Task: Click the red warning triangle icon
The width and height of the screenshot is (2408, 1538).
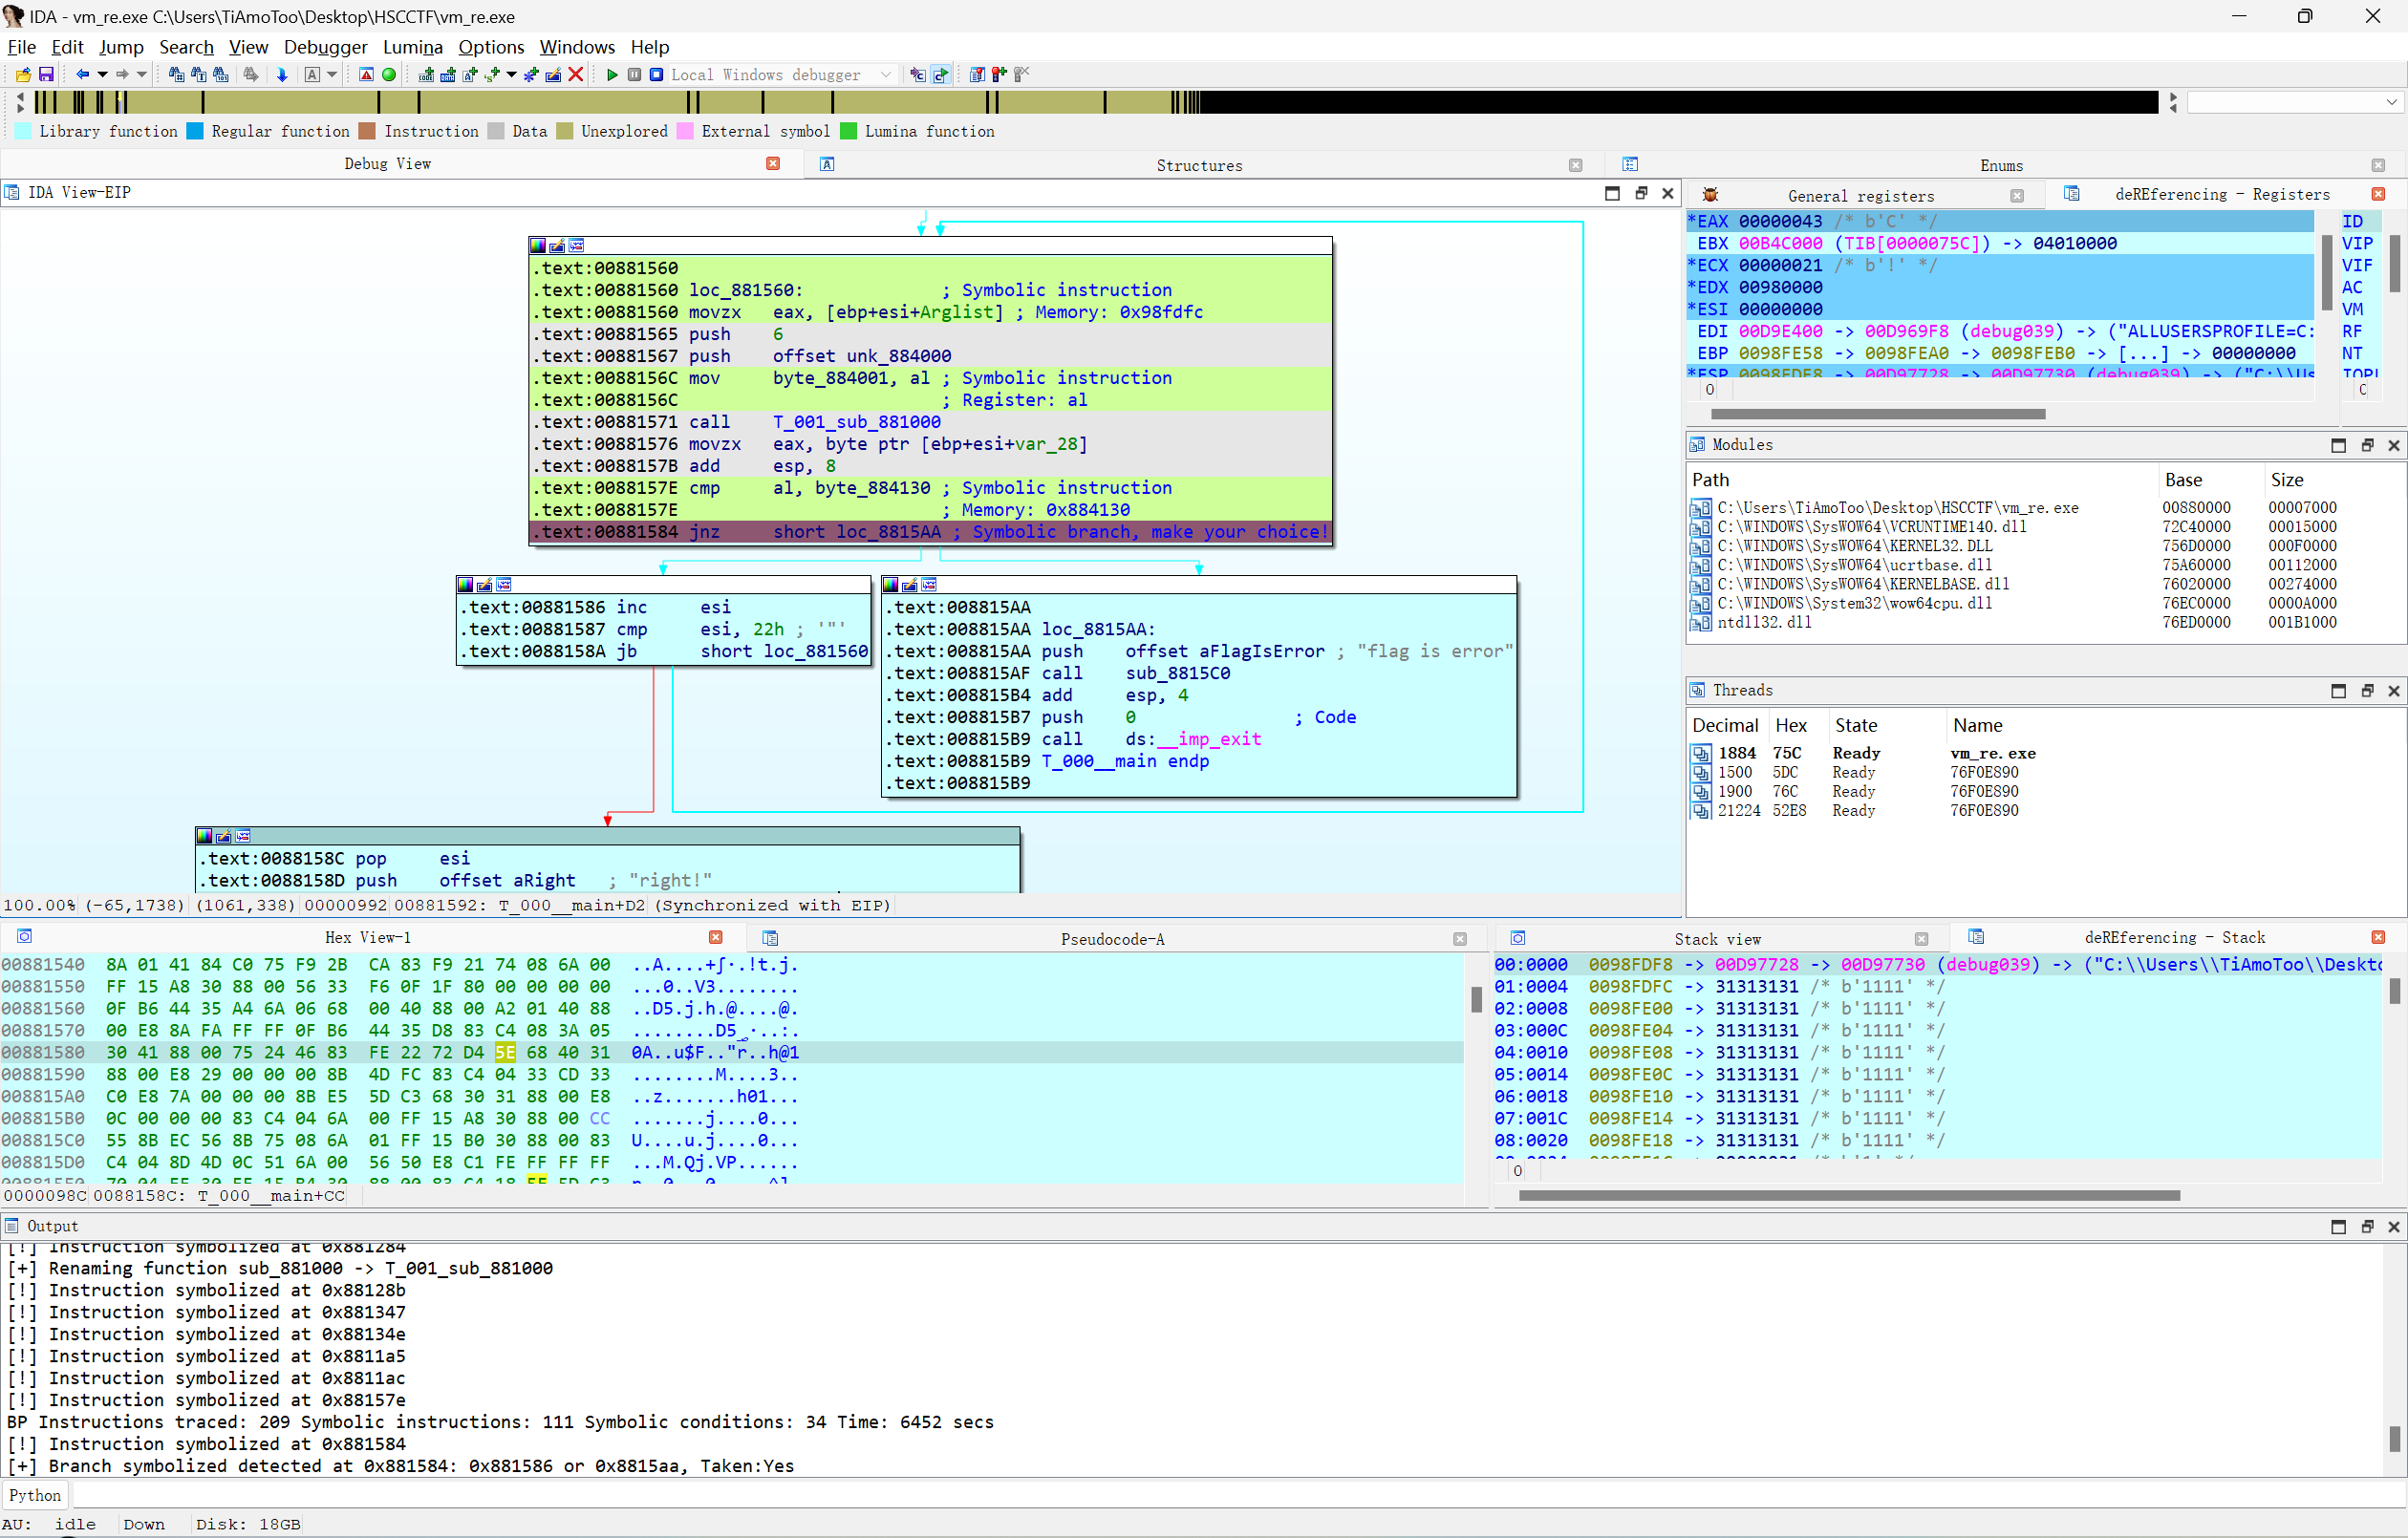Action: click(366, 74)
